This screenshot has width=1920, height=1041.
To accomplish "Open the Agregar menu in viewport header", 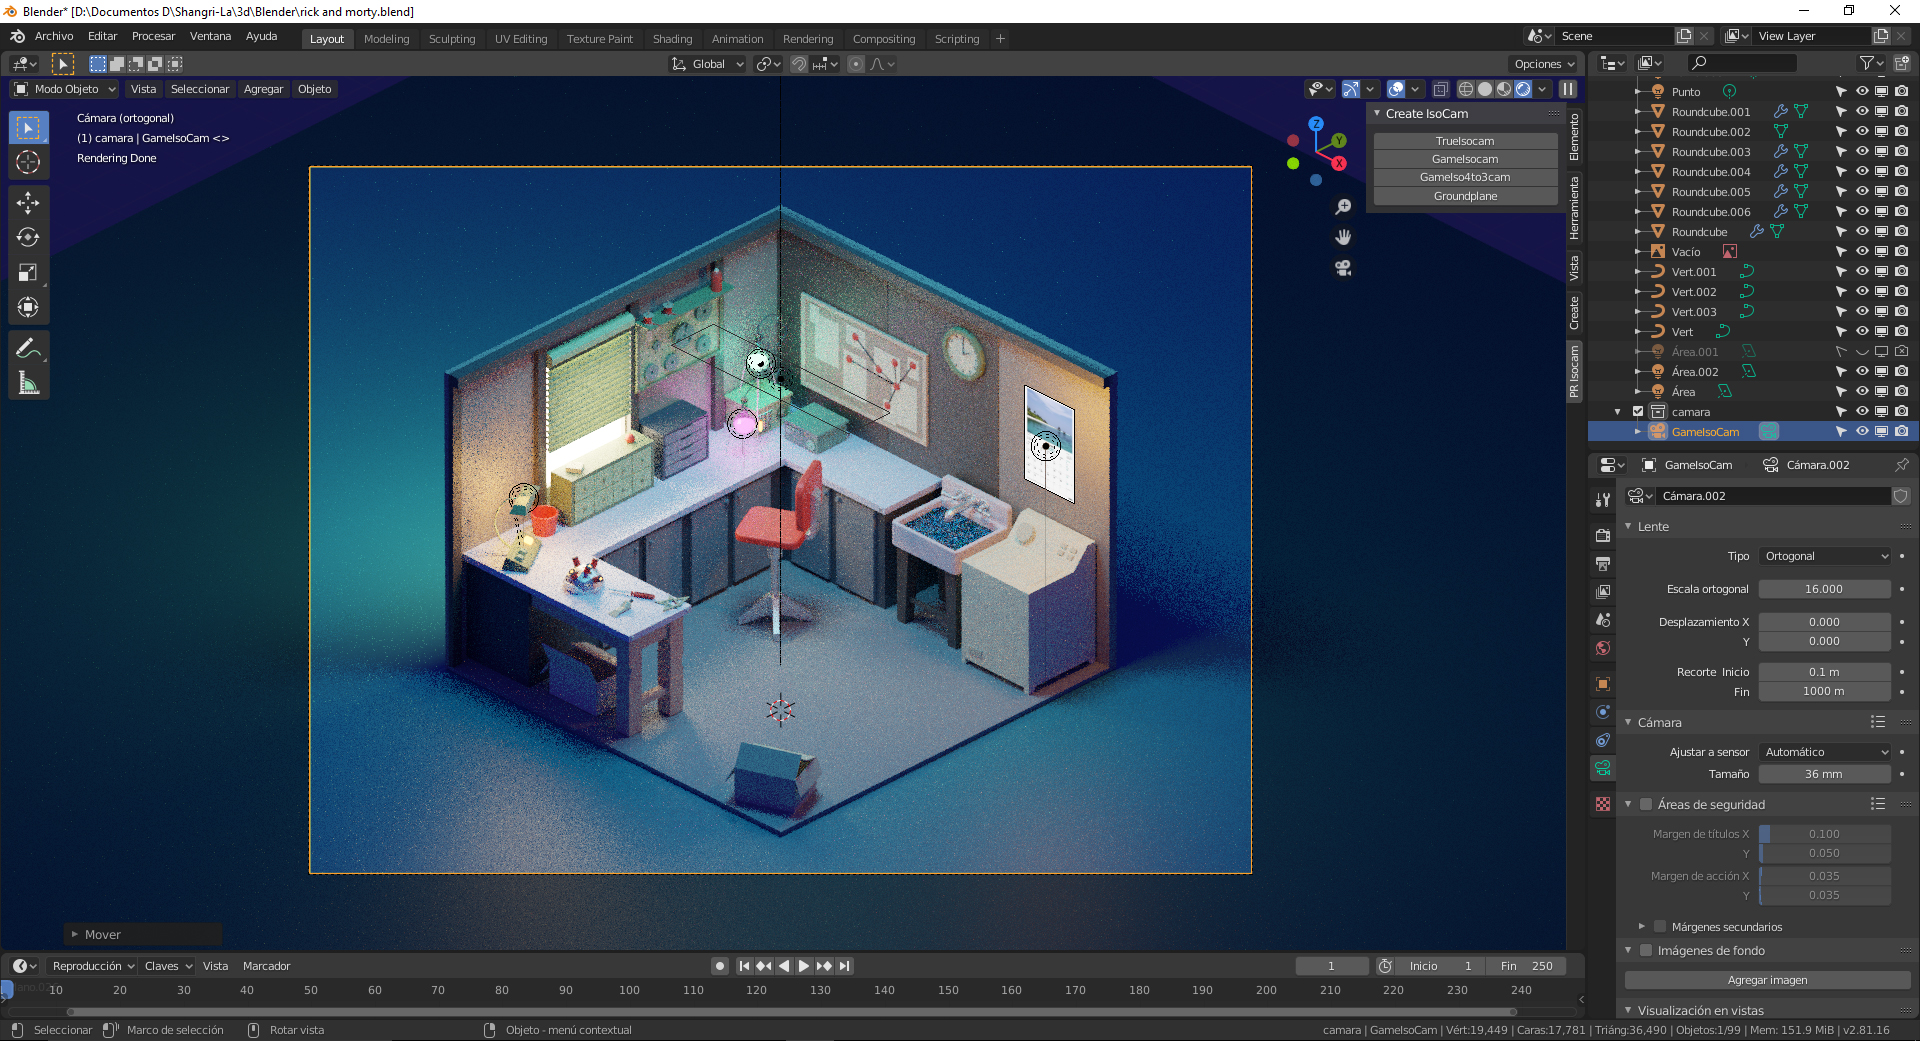I will tap(263, 89).
